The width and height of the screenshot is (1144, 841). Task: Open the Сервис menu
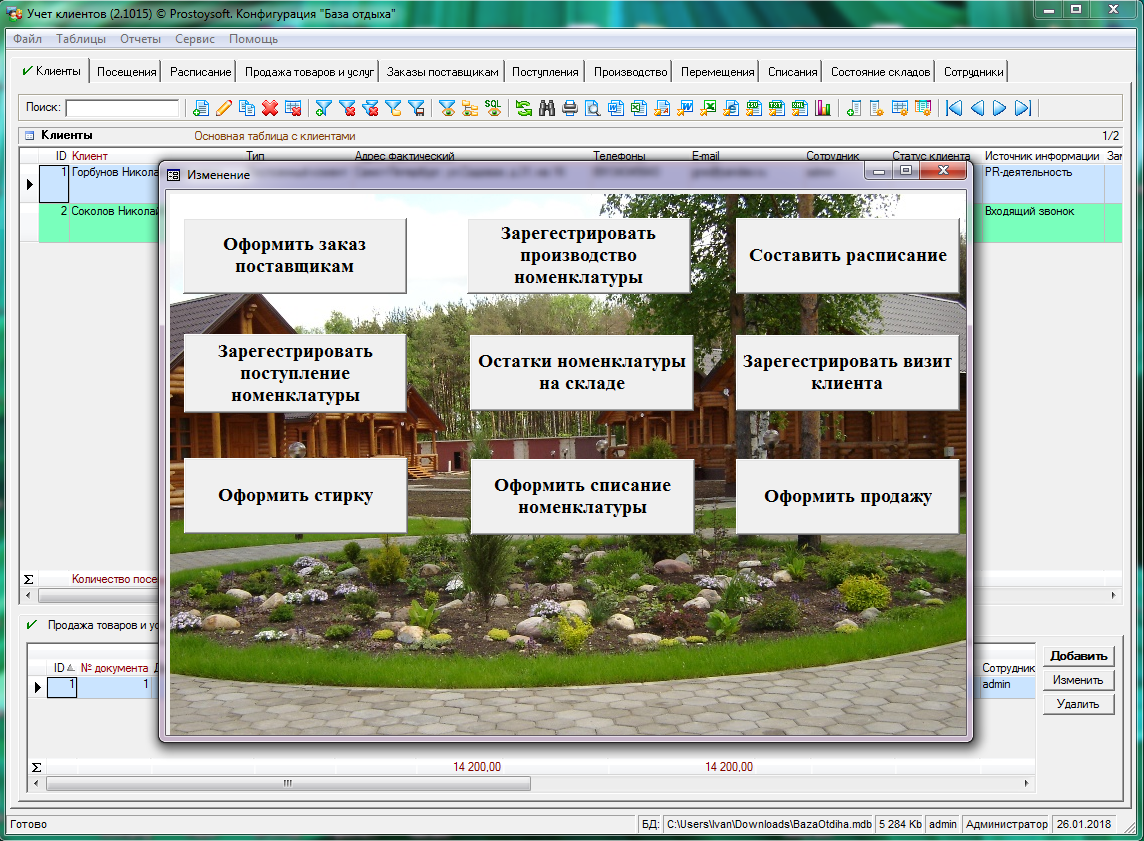pos(194,39)
